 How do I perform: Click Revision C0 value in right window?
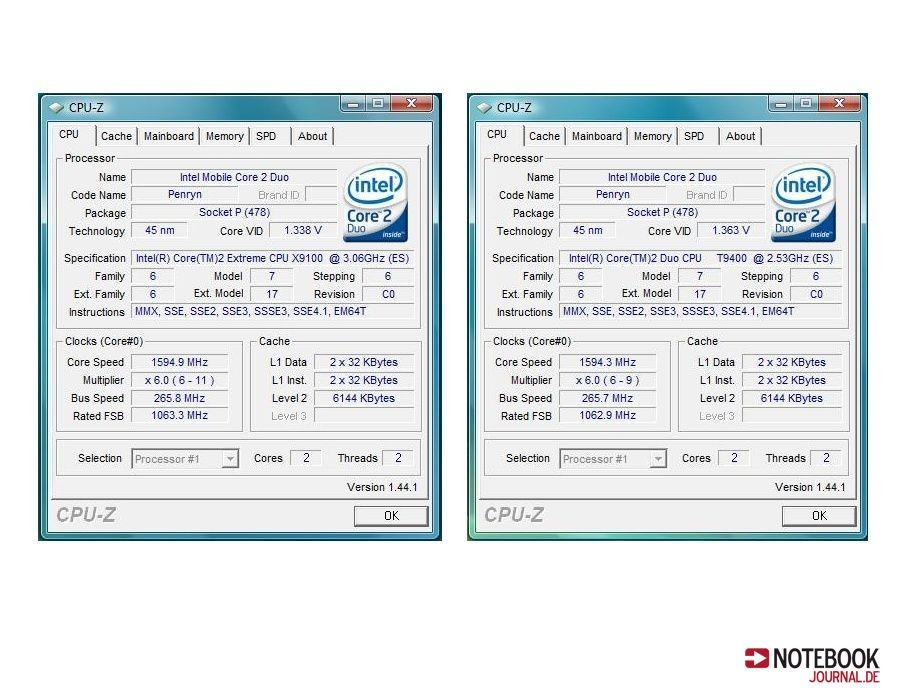point(816,294)
